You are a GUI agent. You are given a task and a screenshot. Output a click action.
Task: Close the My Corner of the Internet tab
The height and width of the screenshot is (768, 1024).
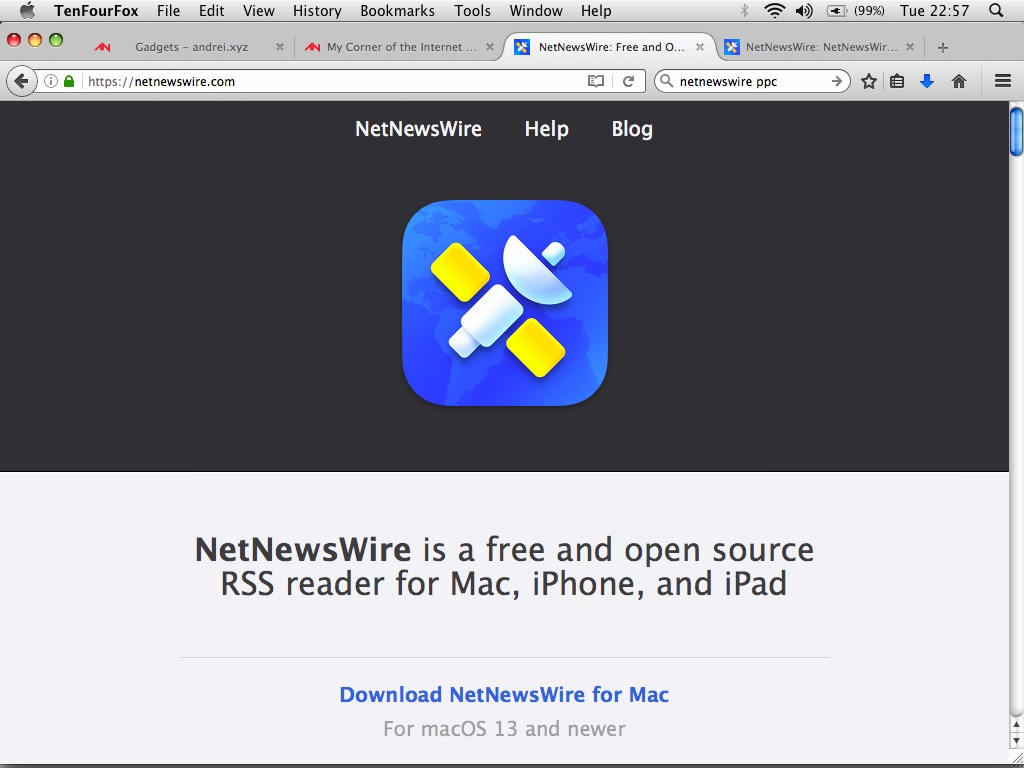pos(490,47)
